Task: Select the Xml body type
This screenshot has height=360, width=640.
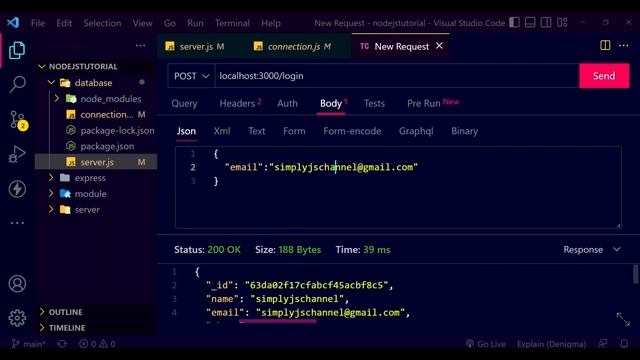Action: (x=222, y=131)
